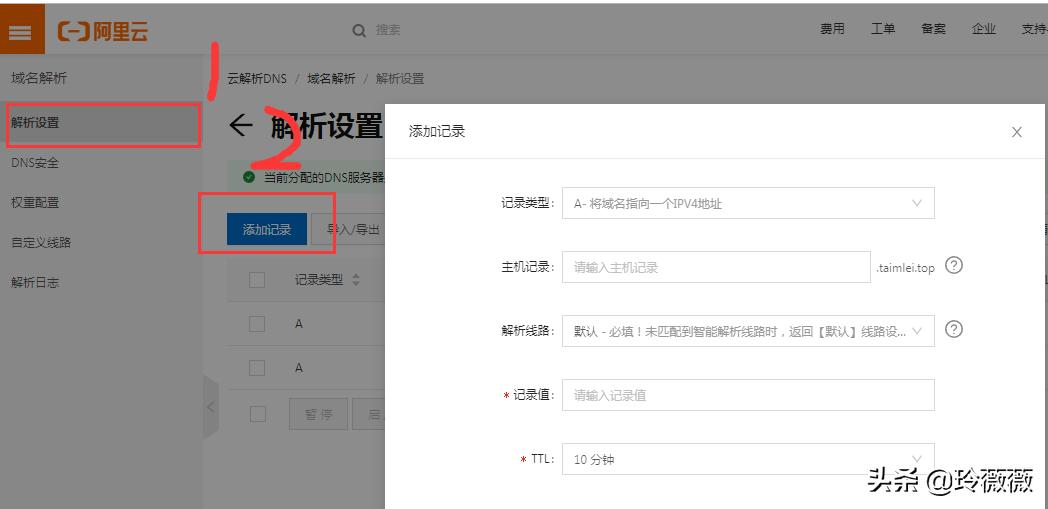Click the 暂停 batch button
Screen dimensions: 1048x509
(318, 414)
